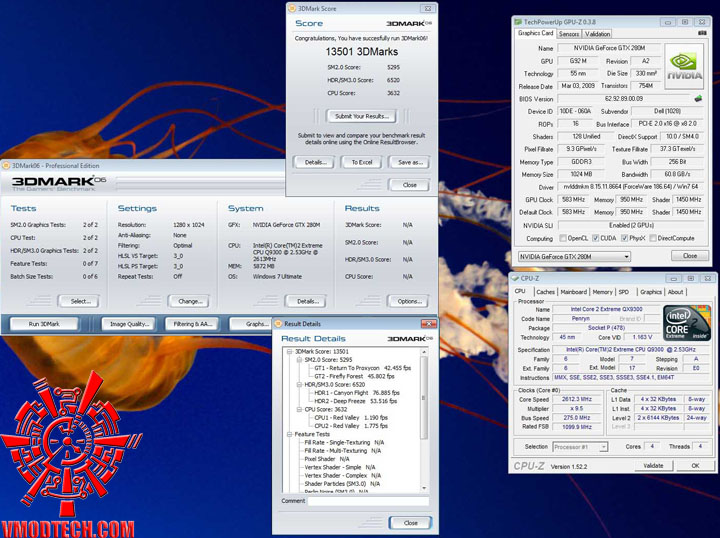The image size is (720, 538).
Task: Open Graphs button in 3DMark06
Action: 252,324
